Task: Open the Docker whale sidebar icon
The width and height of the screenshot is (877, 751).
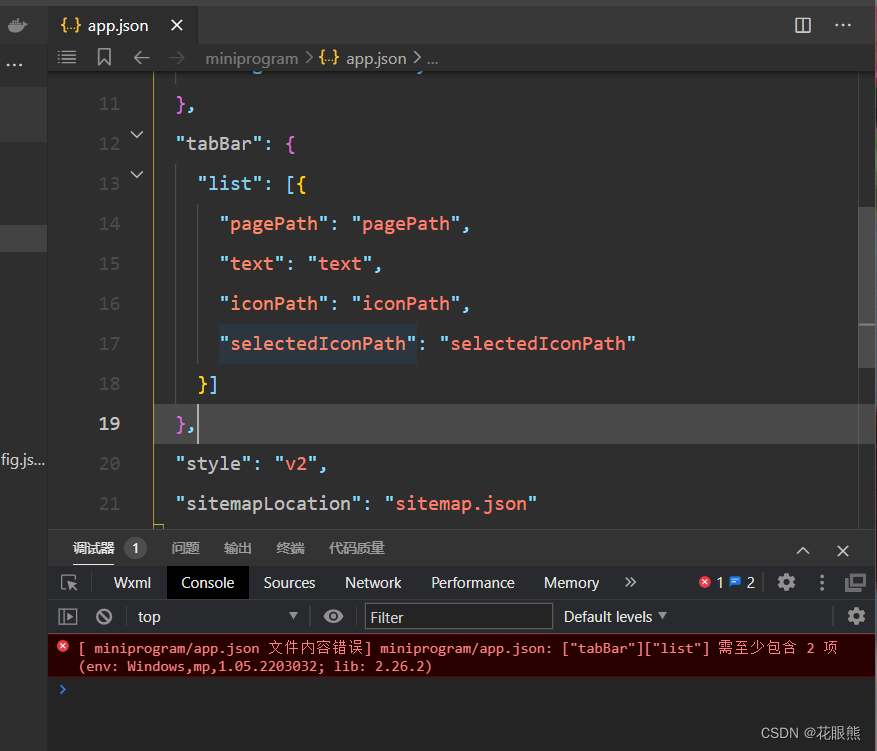Action: pyautogui.click(x=17, y=25)
